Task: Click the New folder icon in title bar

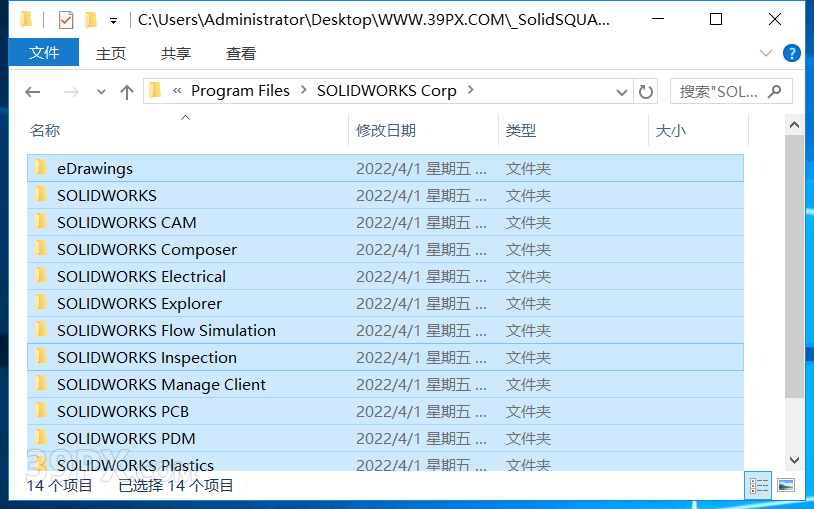Action: point(91,20)
